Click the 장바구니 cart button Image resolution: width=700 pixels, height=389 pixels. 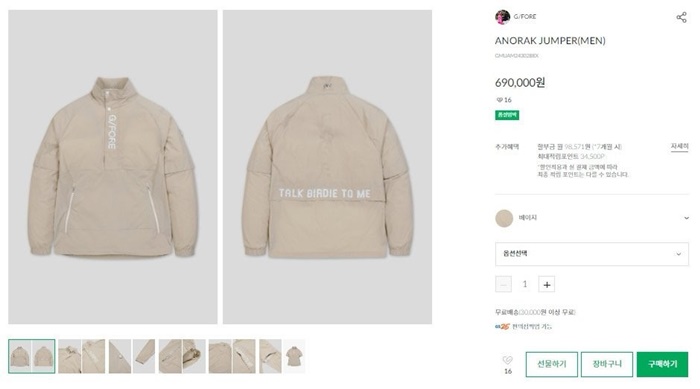[607, 364]
